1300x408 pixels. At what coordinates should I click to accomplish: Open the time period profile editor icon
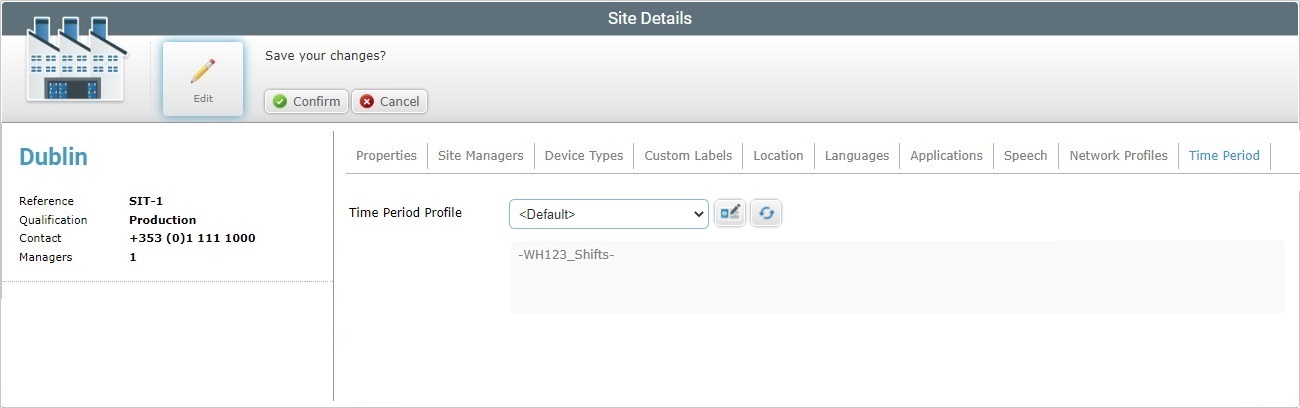click(x=730, y=213)
